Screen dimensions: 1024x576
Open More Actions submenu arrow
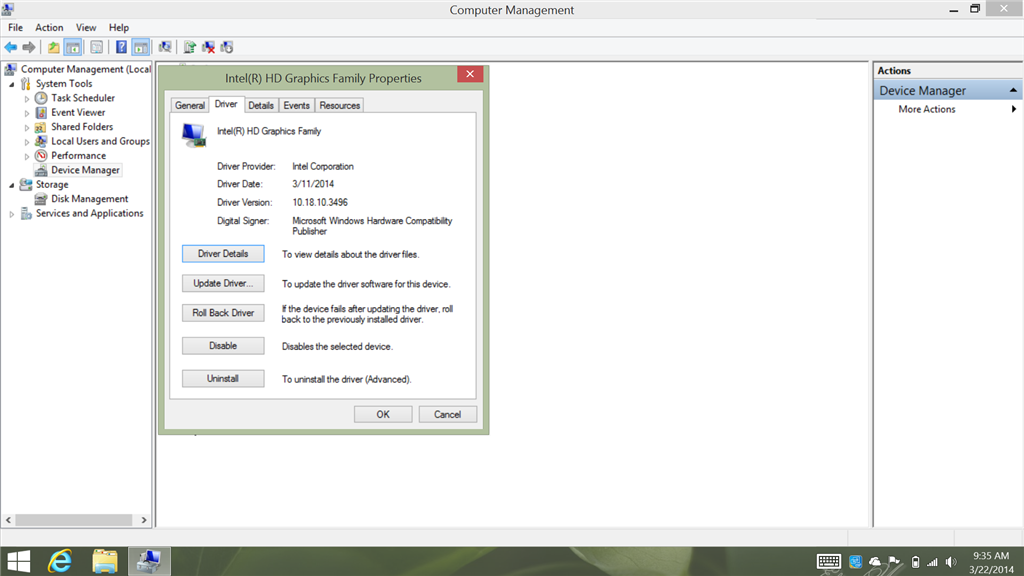click(1014, 109)
